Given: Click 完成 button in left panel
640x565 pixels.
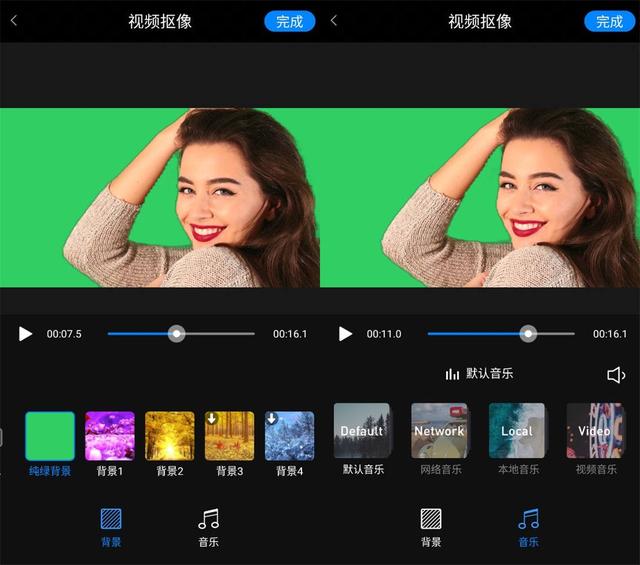Looking at the screenshot, I should tap(290, 21).
